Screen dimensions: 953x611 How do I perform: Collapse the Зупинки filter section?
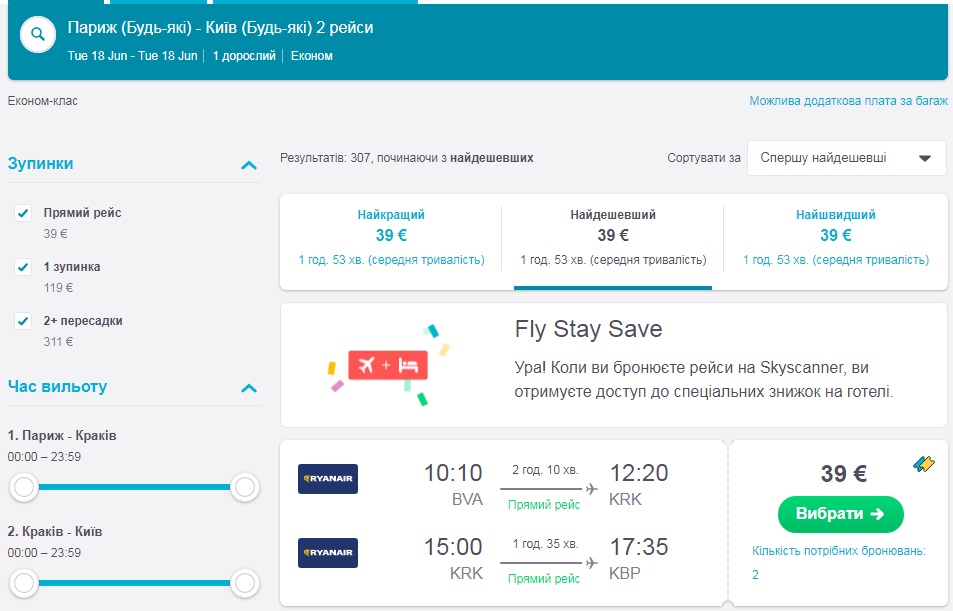[249, 164]
